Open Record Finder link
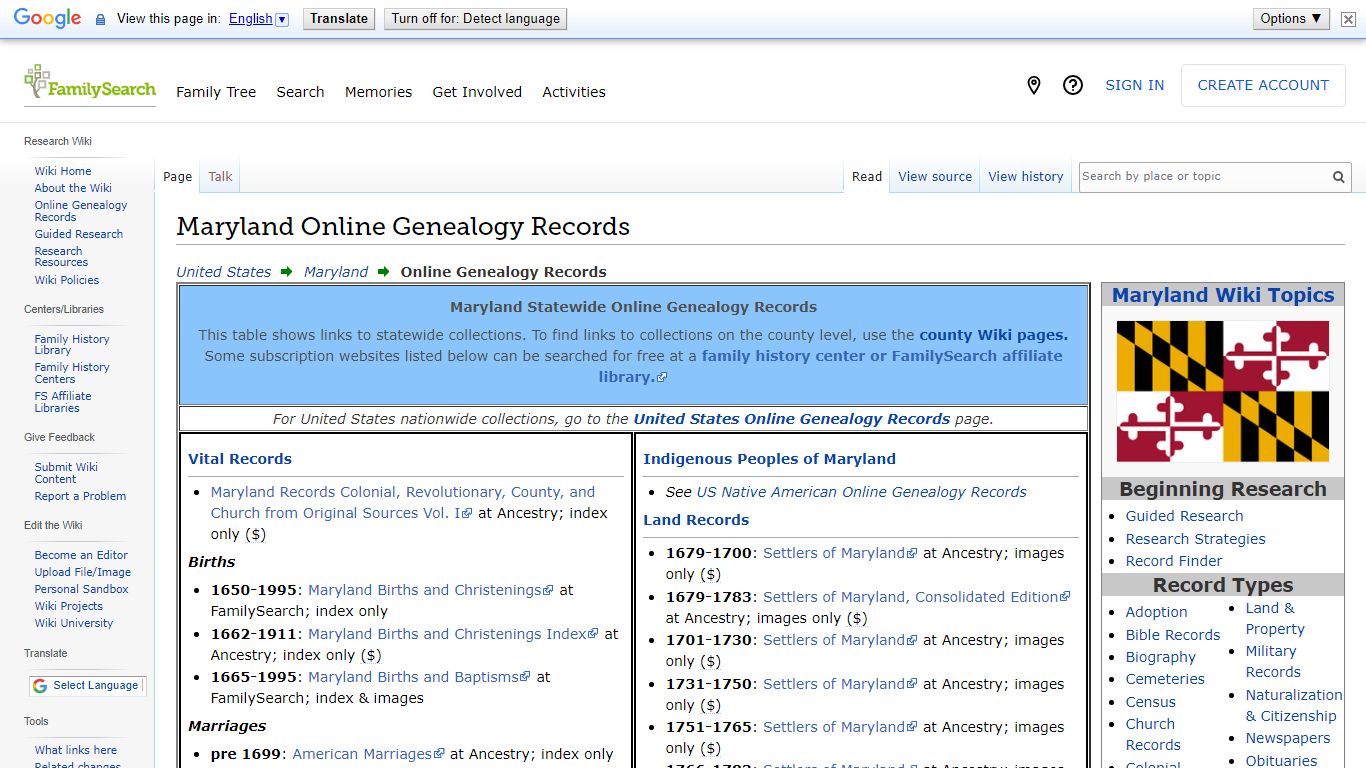 [x=1174, y=561]
